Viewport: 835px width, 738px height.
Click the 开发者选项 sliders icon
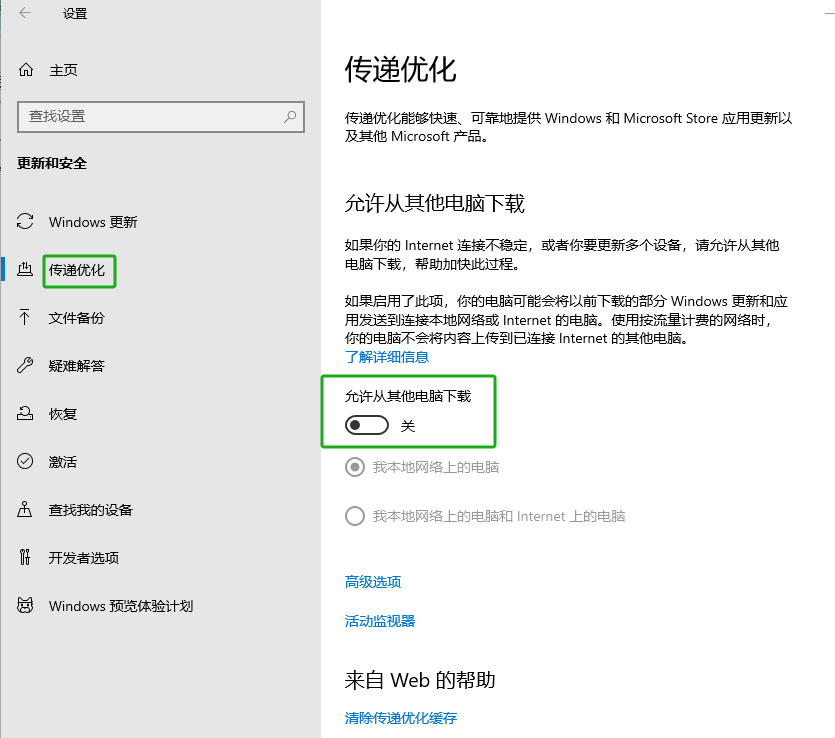pyautogui.click(x=26, y=558)
